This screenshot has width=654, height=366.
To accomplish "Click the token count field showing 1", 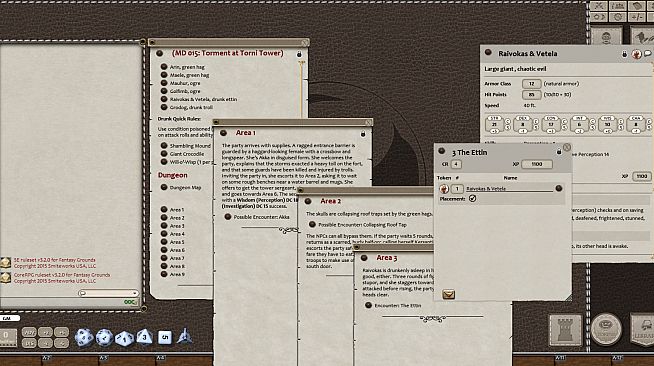I will [457, 189].
